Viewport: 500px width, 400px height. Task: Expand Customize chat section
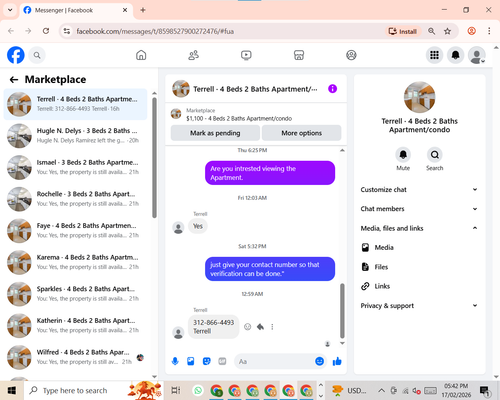coord(419,190)
